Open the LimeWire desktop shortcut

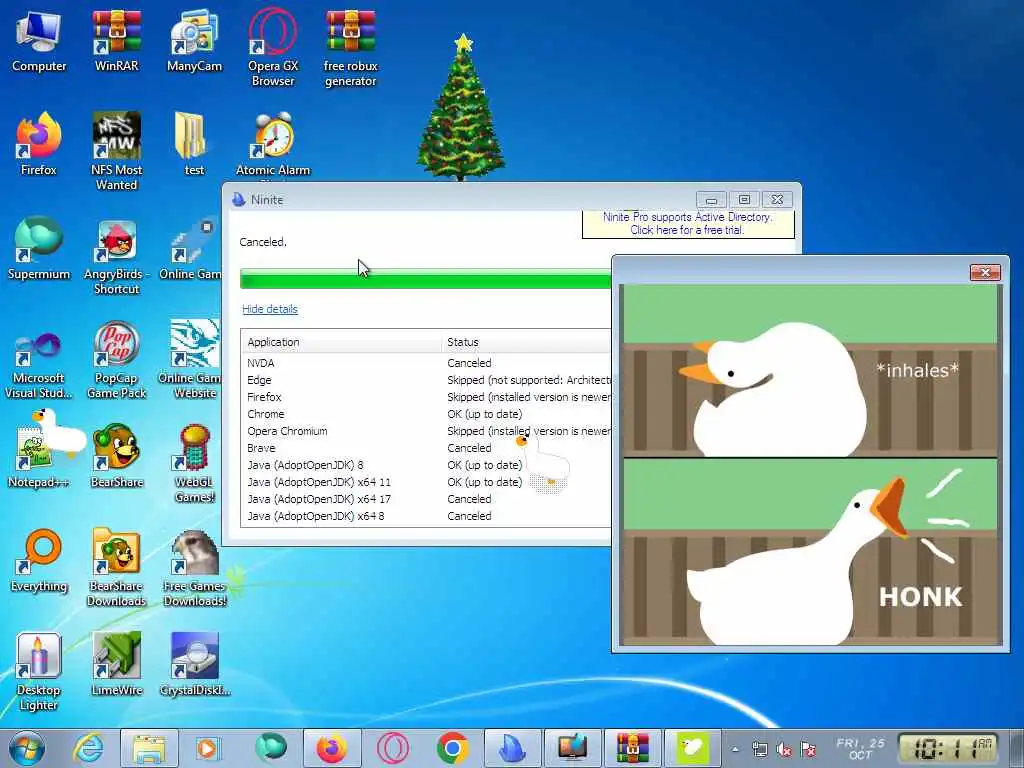pyautogui.click(x=116, y=664)
